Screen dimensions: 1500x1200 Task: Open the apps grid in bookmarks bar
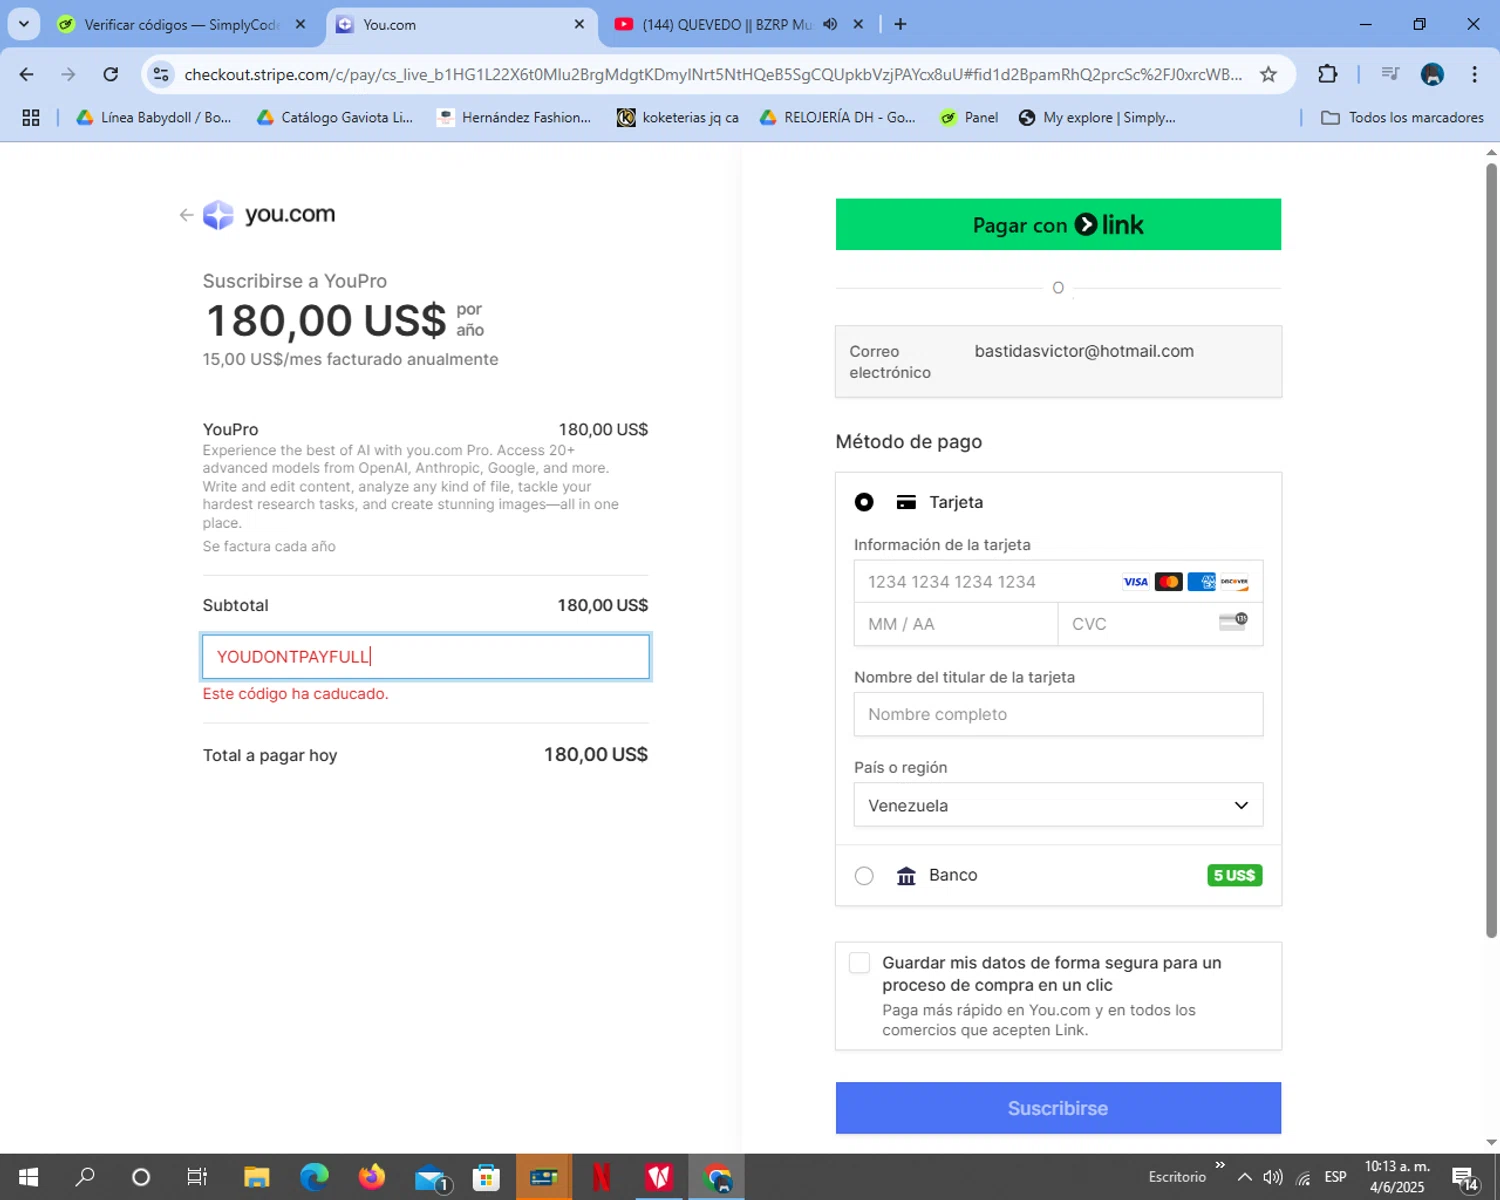(31, 118)
